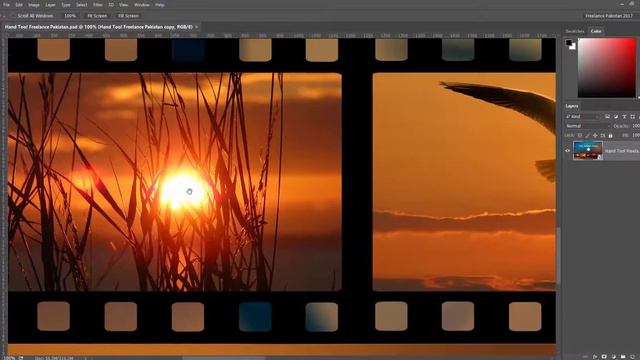Open the Select menu
The image size is (640, 360).
81,5
